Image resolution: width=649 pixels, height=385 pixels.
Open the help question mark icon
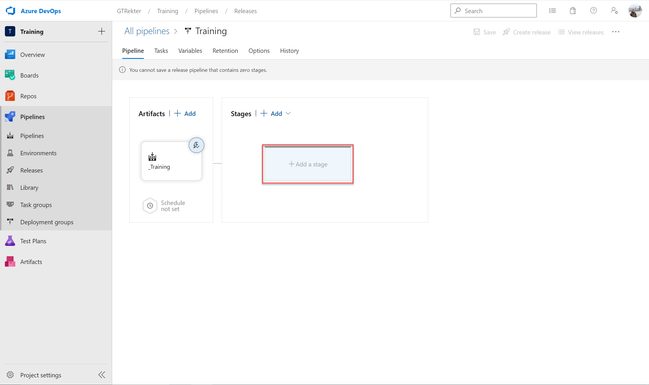pyautogui.click(x=594, y=11)
